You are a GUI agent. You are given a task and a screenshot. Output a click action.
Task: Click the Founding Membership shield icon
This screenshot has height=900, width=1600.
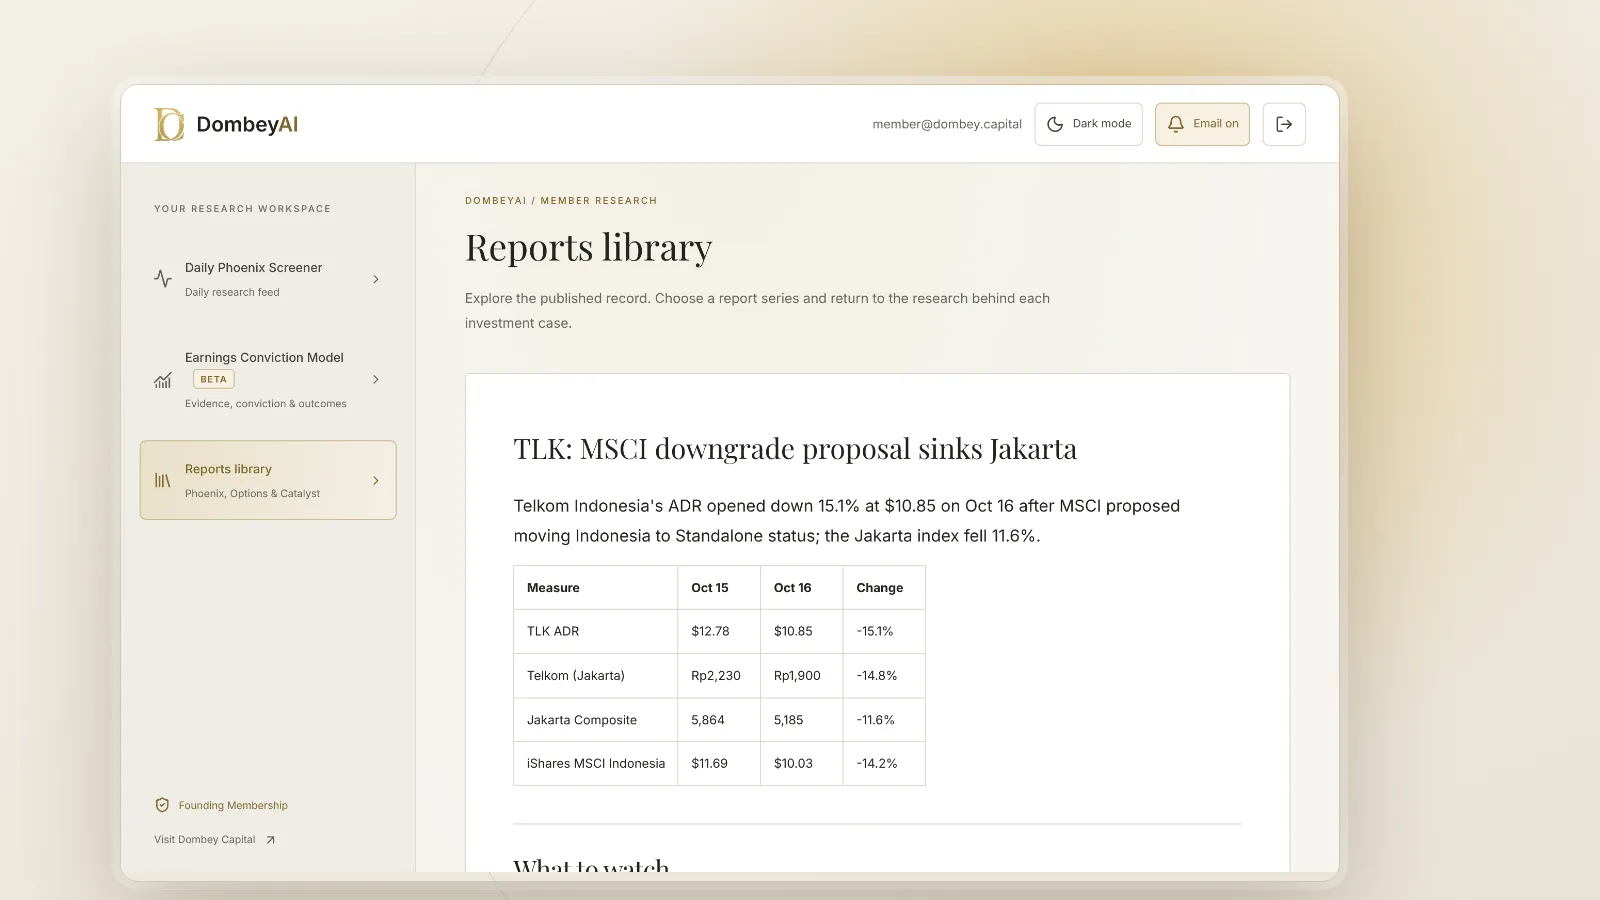pos(162,805)
